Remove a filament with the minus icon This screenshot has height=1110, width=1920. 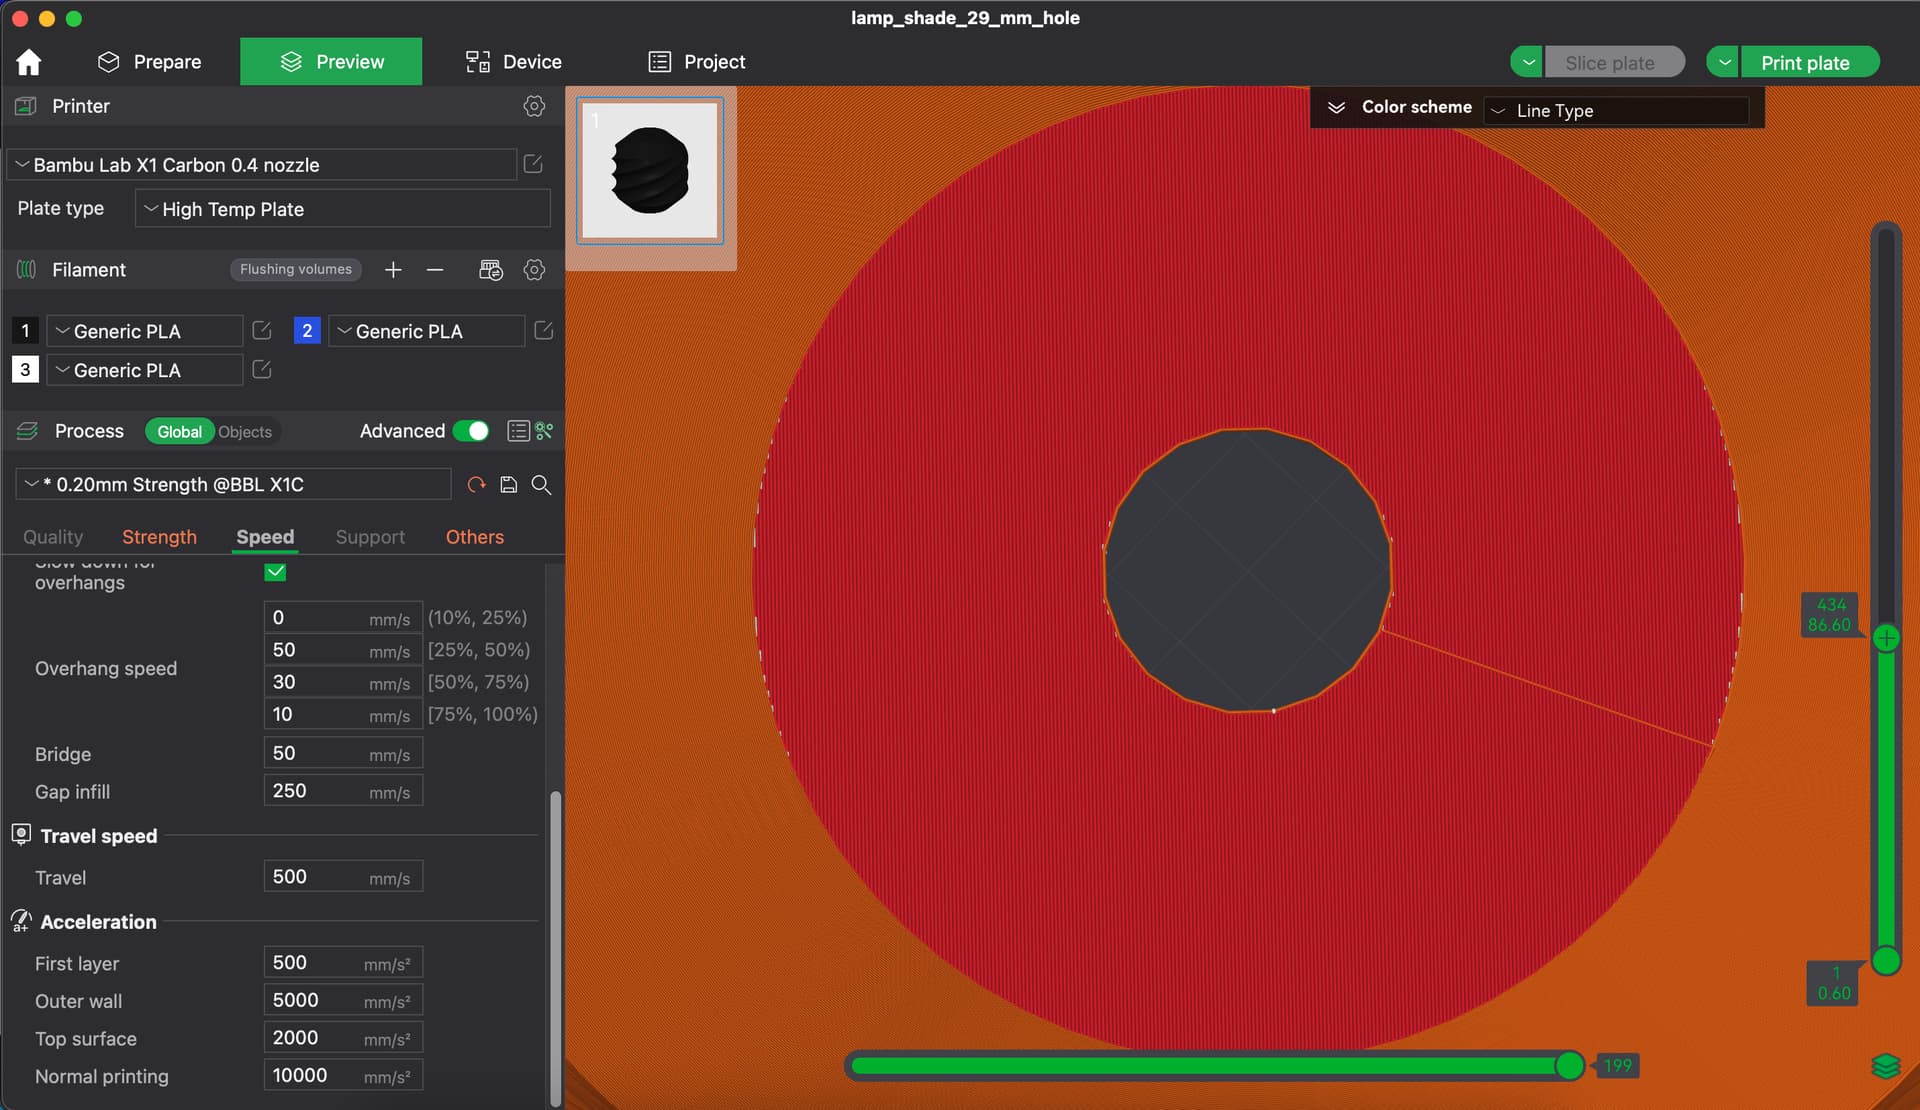coord(435,270)
